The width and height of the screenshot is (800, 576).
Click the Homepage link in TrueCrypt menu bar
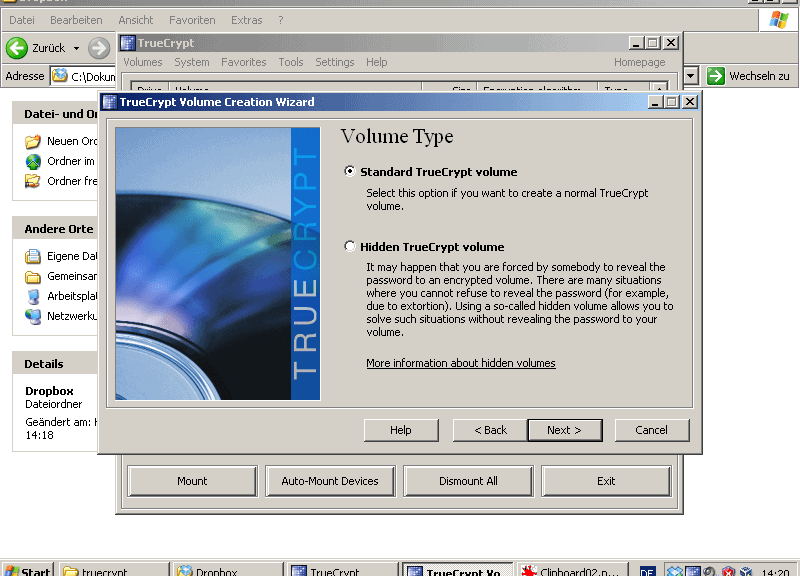point(640,62)
